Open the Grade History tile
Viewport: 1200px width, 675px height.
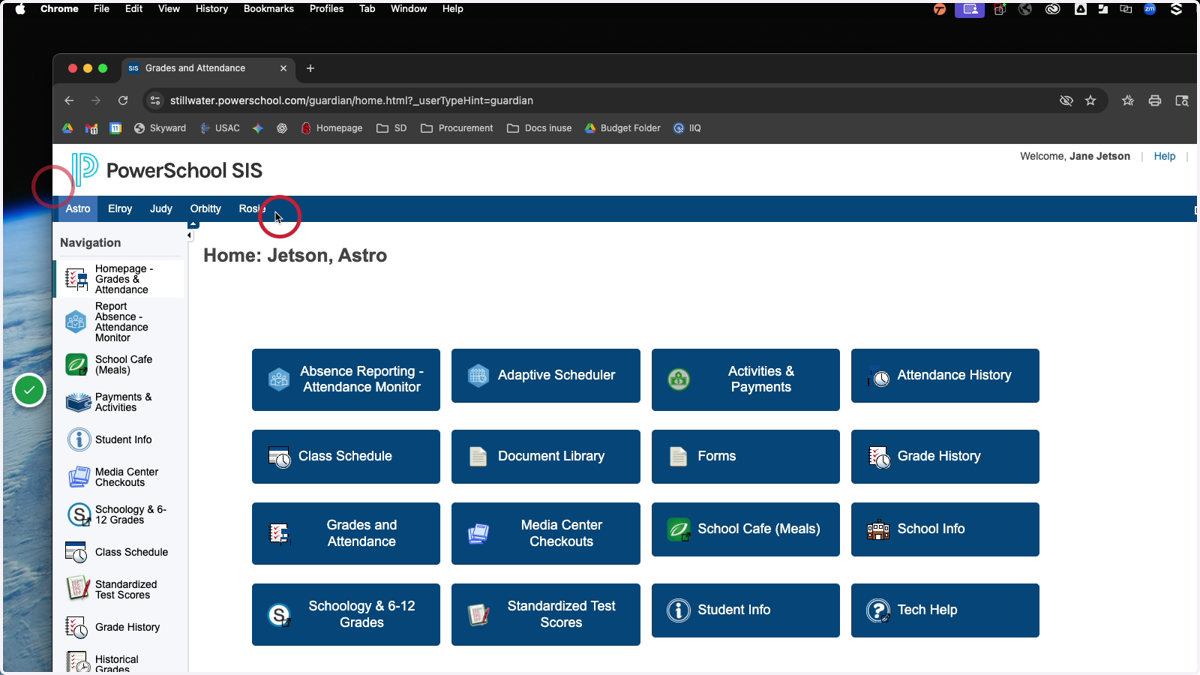pos(945,457)
